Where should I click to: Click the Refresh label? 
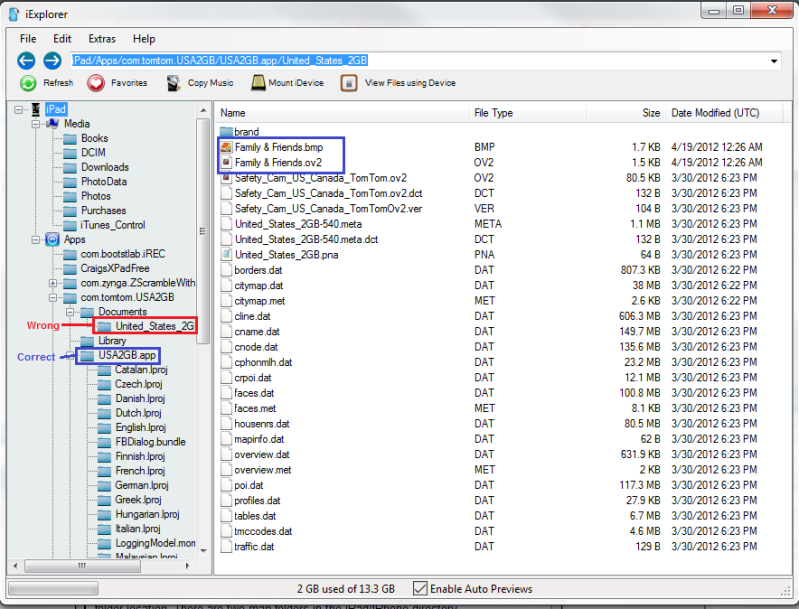(x=58, y=83)
